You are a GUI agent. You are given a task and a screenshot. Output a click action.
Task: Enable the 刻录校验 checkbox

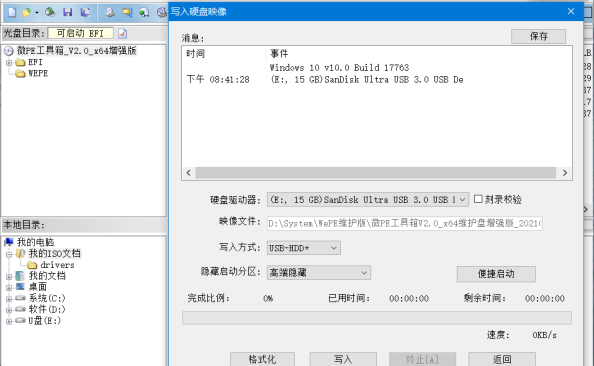click(478, 199)
